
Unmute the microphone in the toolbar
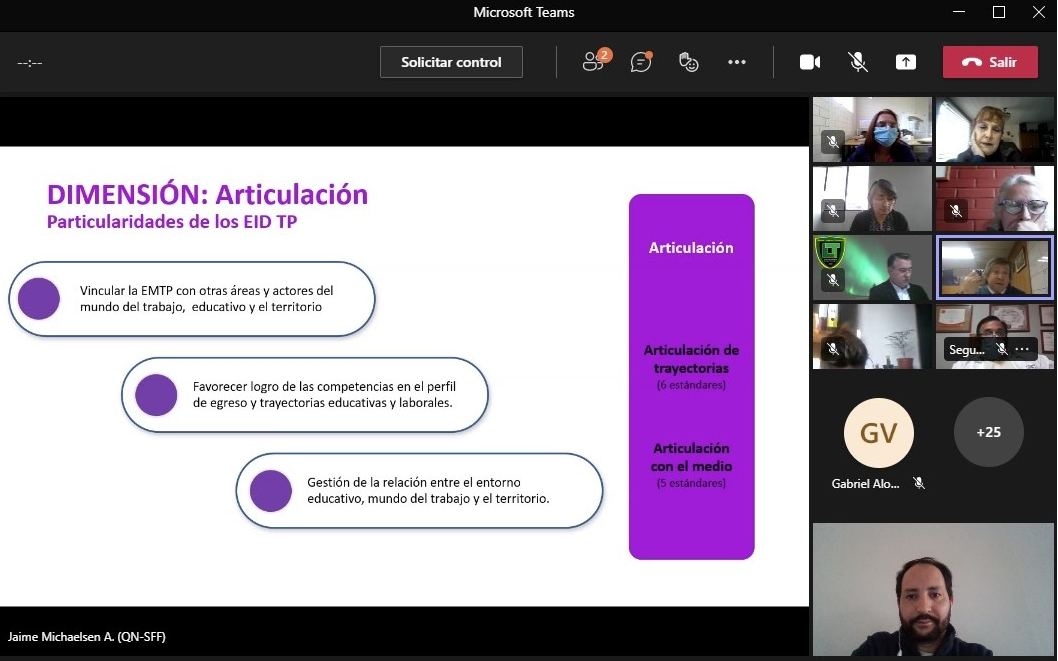pyautogui.click(x=858, y=62)
